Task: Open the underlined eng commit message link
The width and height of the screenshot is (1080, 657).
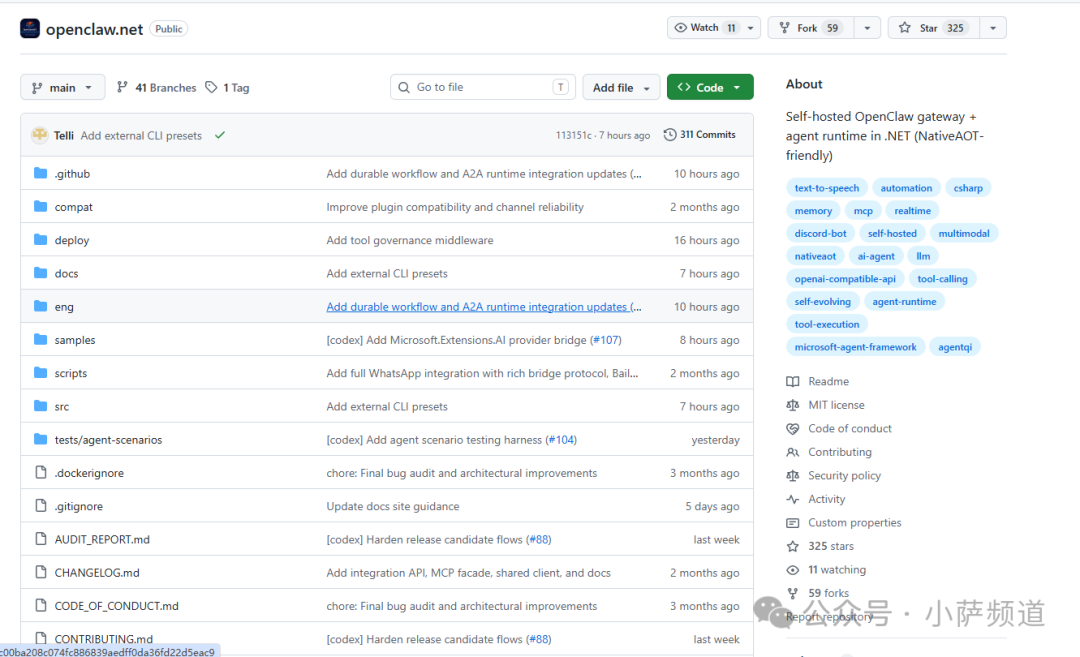Action: click(x=484, y=306)
